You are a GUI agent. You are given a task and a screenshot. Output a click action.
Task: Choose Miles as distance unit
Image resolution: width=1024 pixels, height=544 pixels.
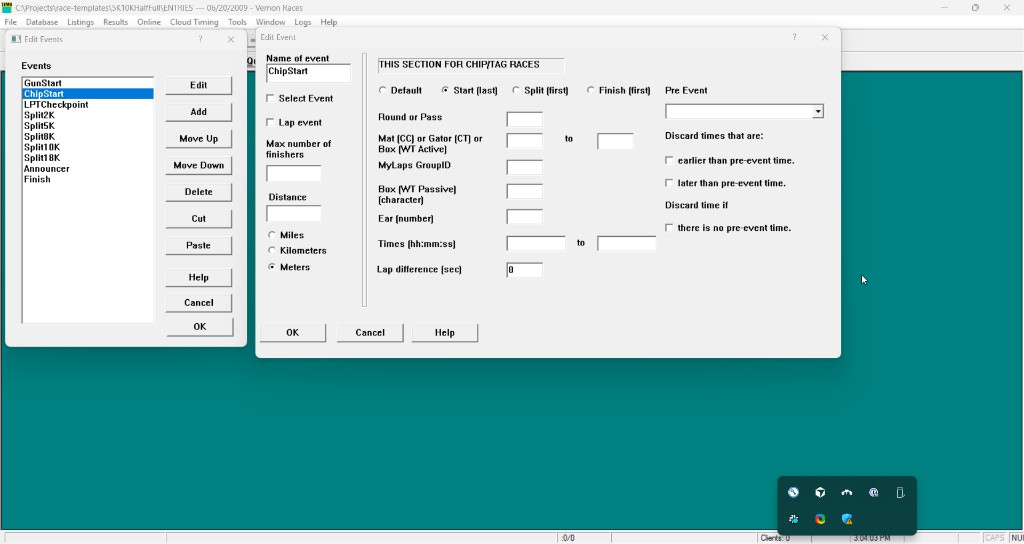click(x=272, y=234)
